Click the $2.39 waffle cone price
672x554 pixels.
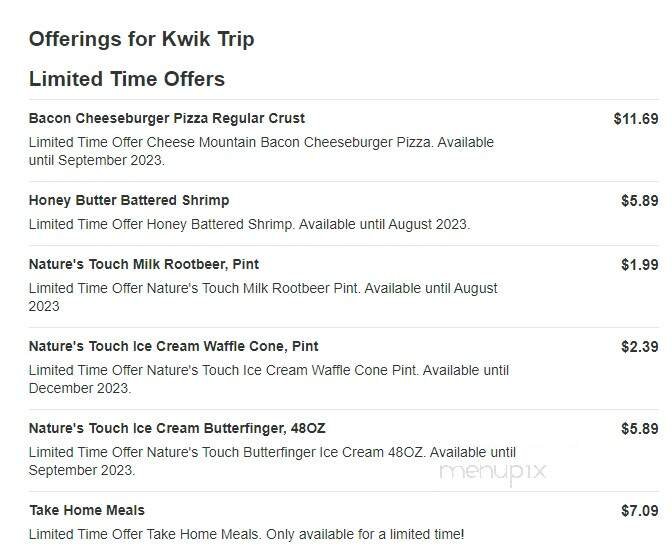640,346
